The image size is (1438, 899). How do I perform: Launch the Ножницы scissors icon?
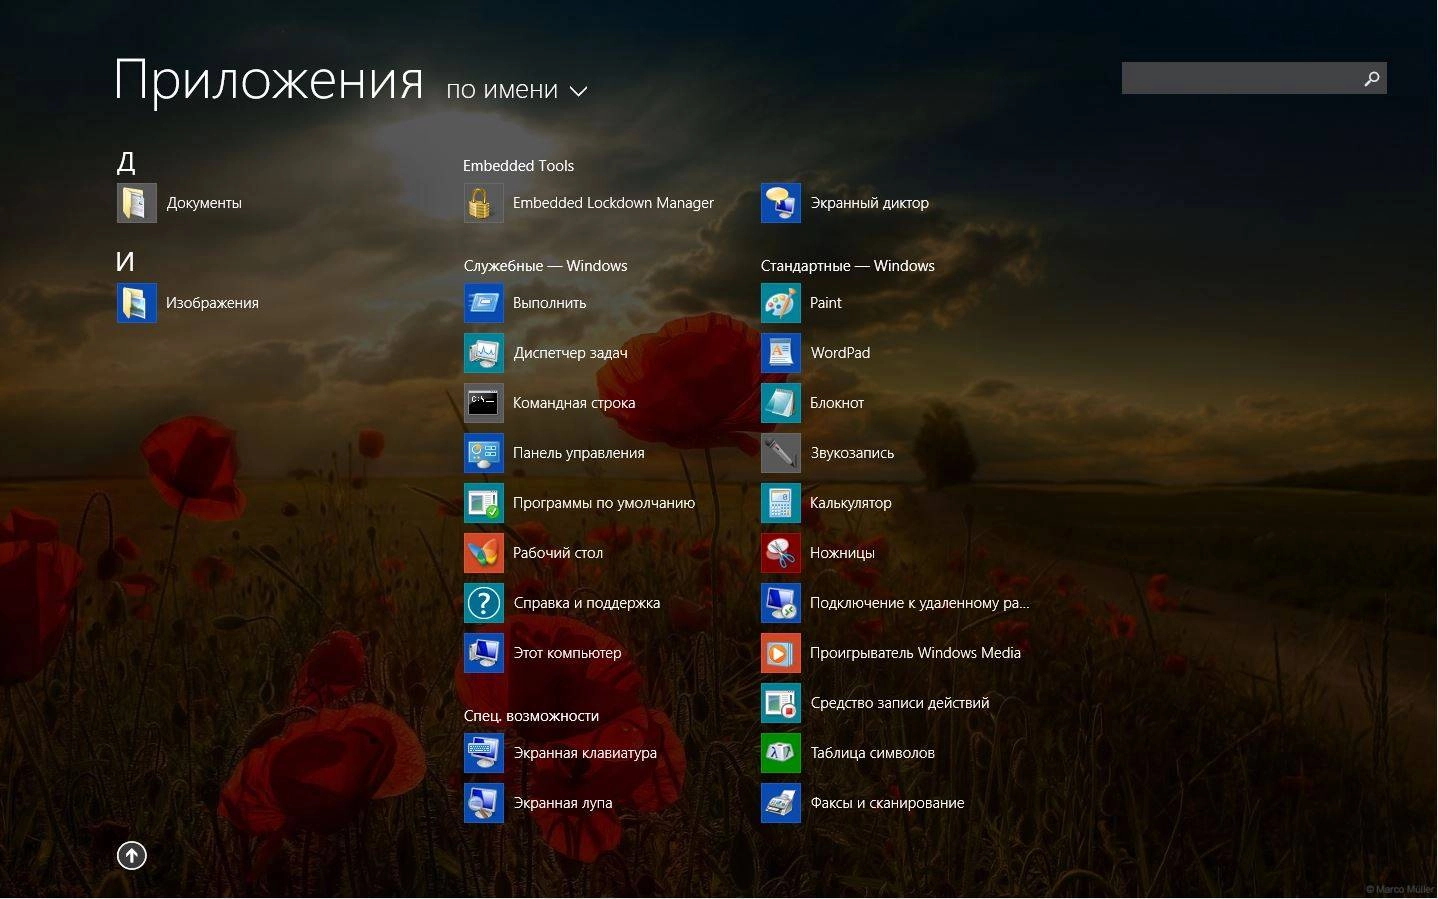pos(781,553)
